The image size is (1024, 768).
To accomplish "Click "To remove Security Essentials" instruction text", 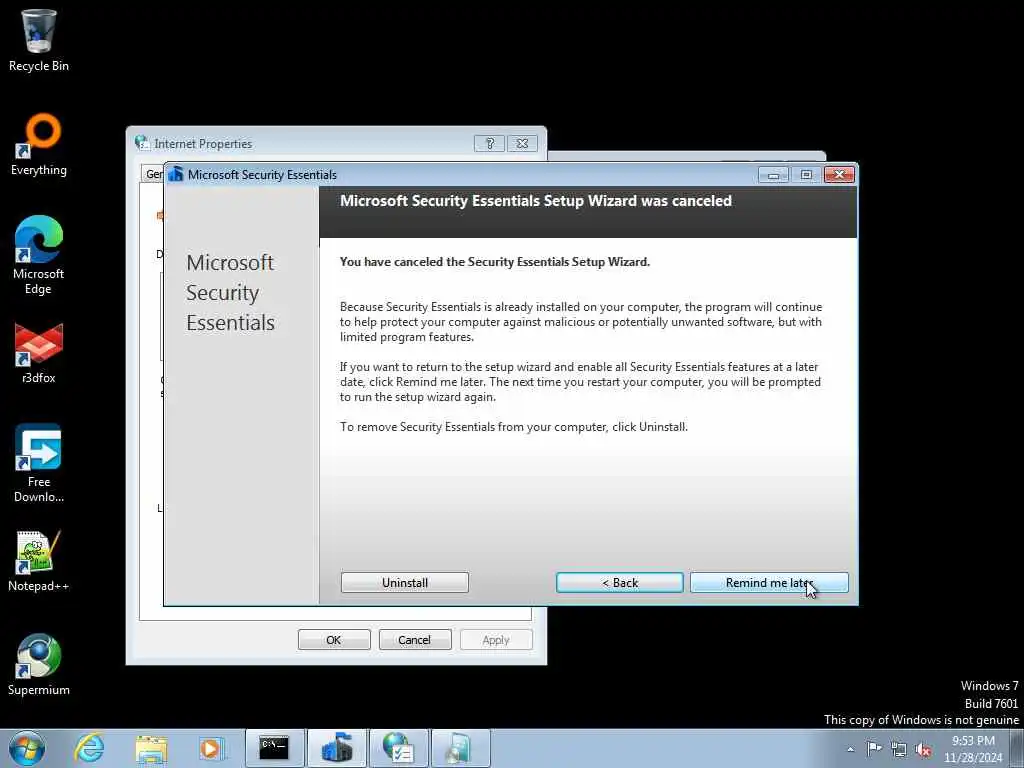I will click(x=513, y=427).
